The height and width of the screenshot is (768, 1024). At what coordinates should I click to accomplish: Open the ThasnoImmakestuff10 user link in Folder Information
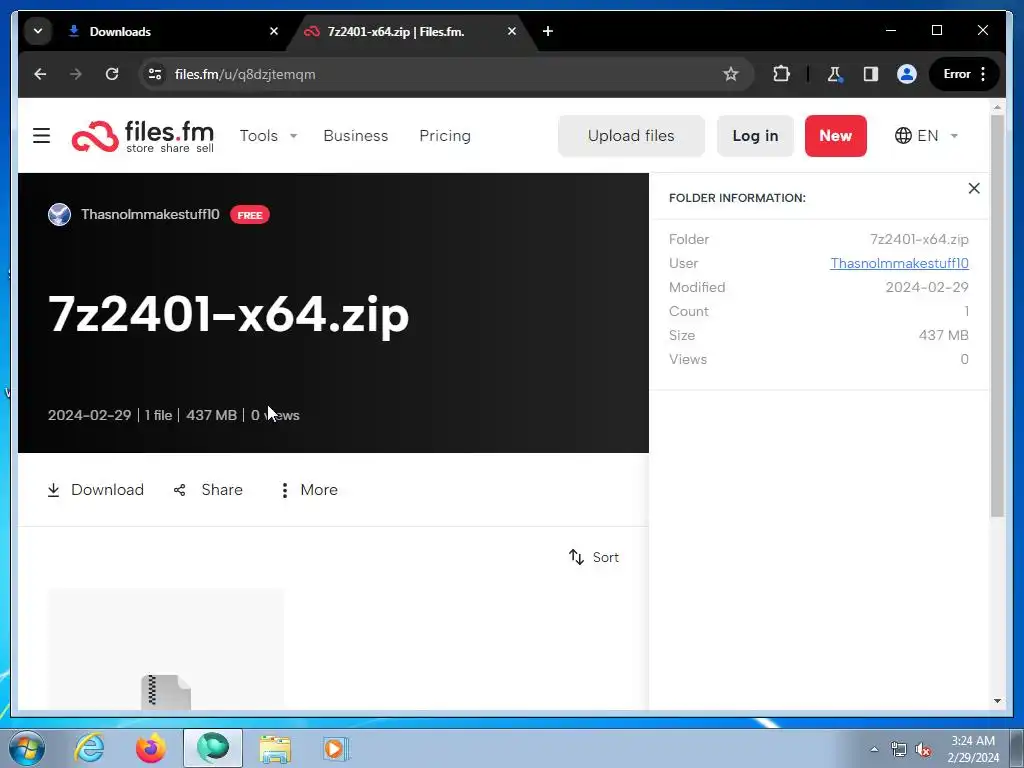point(899,263)
